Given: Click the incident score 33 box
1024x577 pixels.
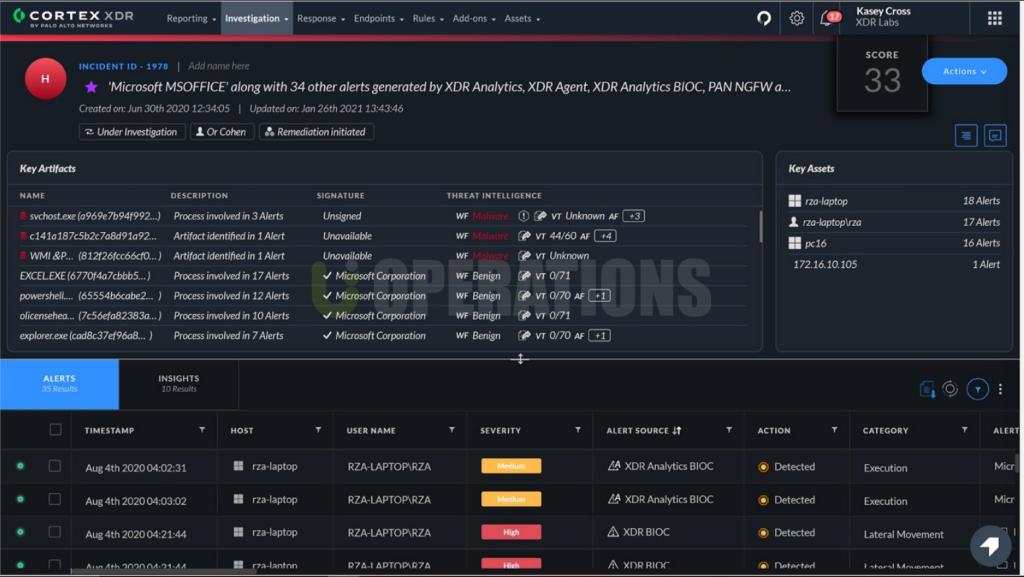Looking at the screenshot, I should (882, 72).
